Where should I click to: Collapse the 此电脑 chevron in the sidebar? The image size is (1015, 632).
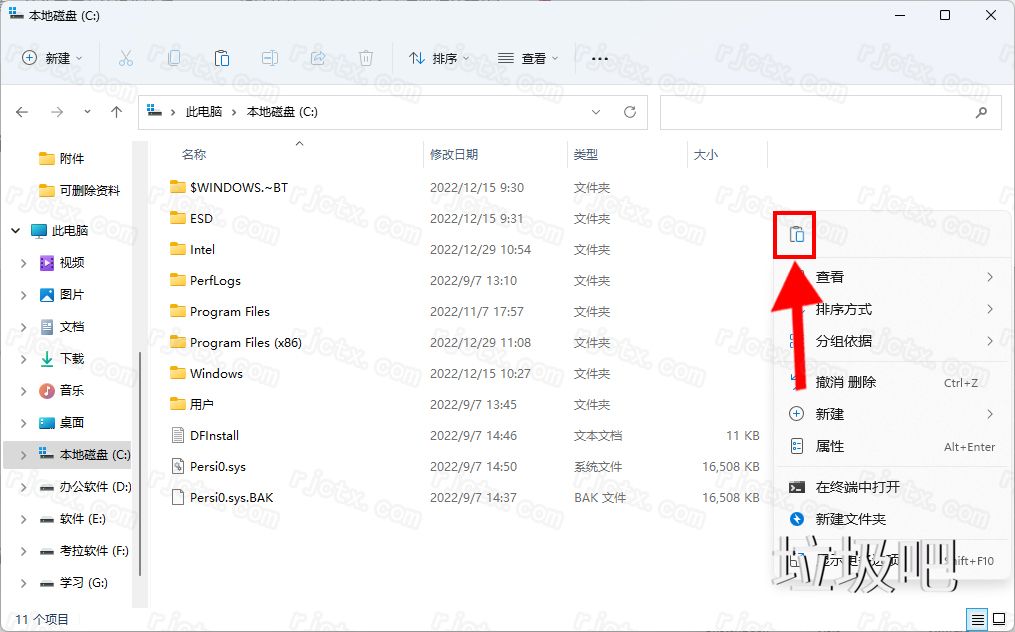tap(16, 228)
